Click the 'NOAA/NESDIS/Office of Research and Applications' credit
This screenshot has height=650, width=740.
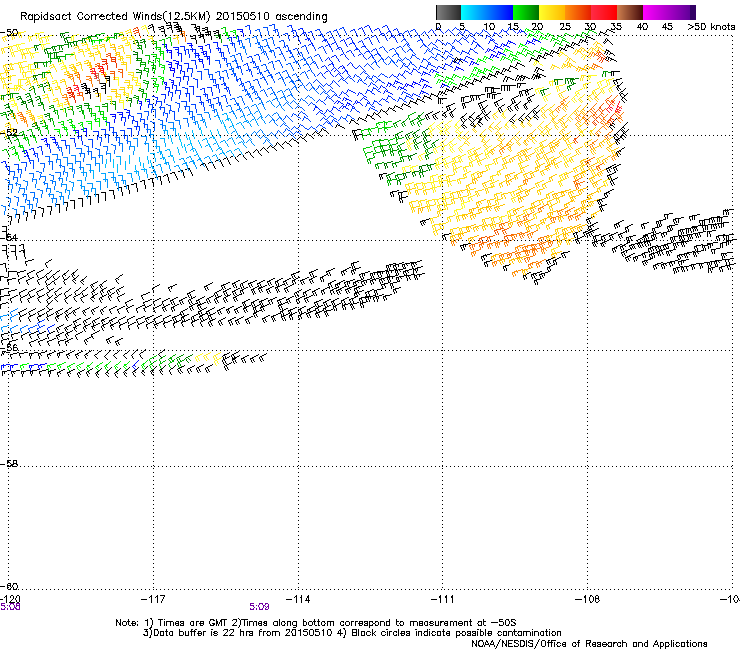pos(589,644)
